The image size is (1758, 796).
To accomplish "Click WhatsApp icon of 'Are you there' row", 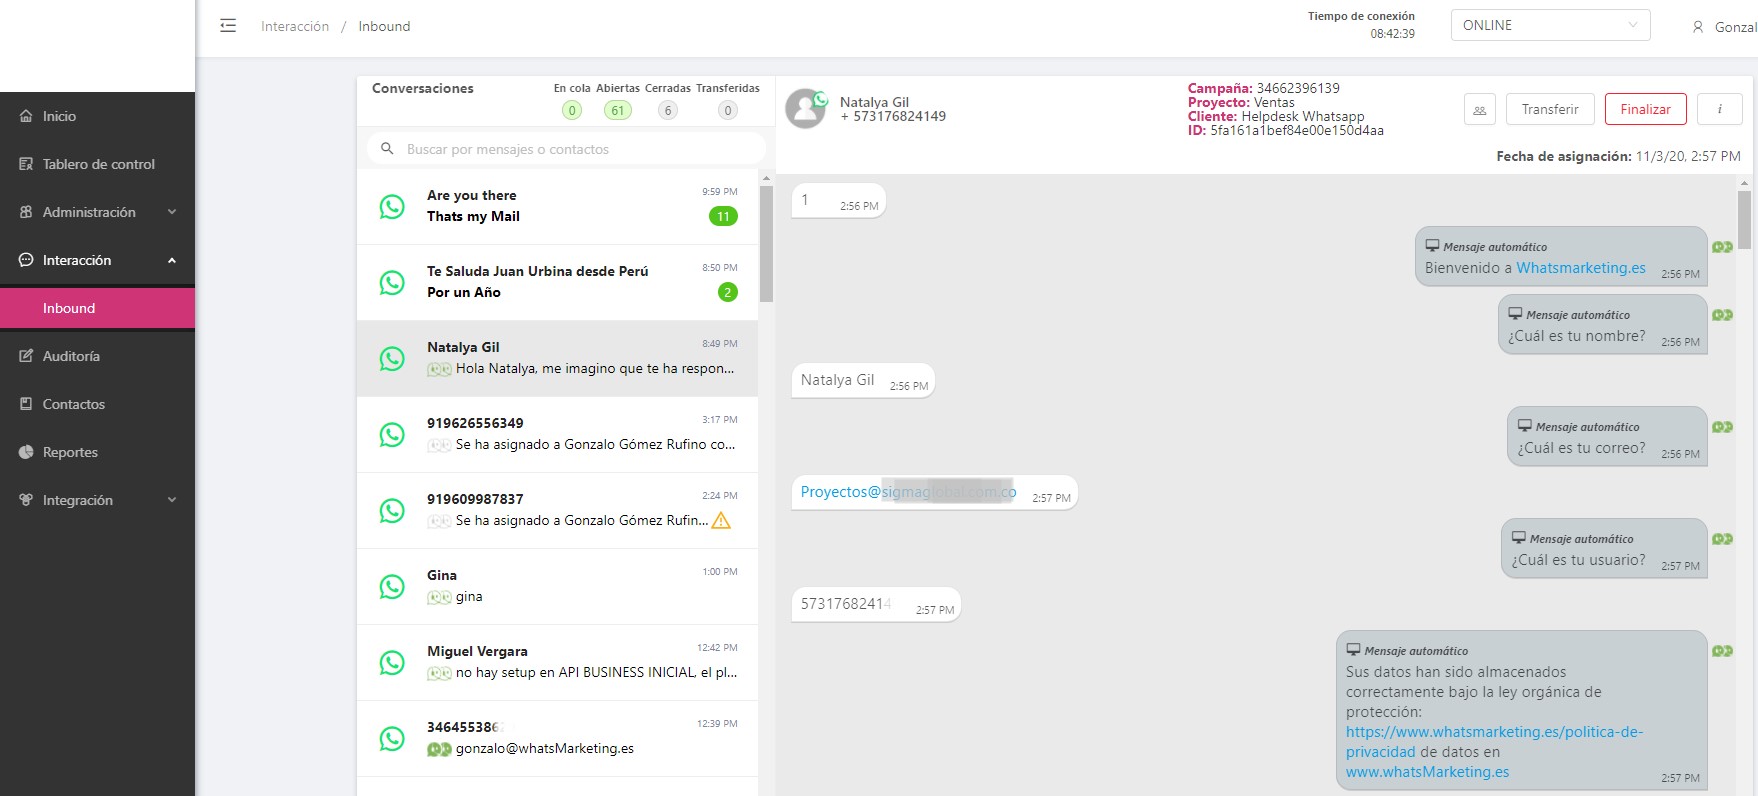I will pos(392,206).
